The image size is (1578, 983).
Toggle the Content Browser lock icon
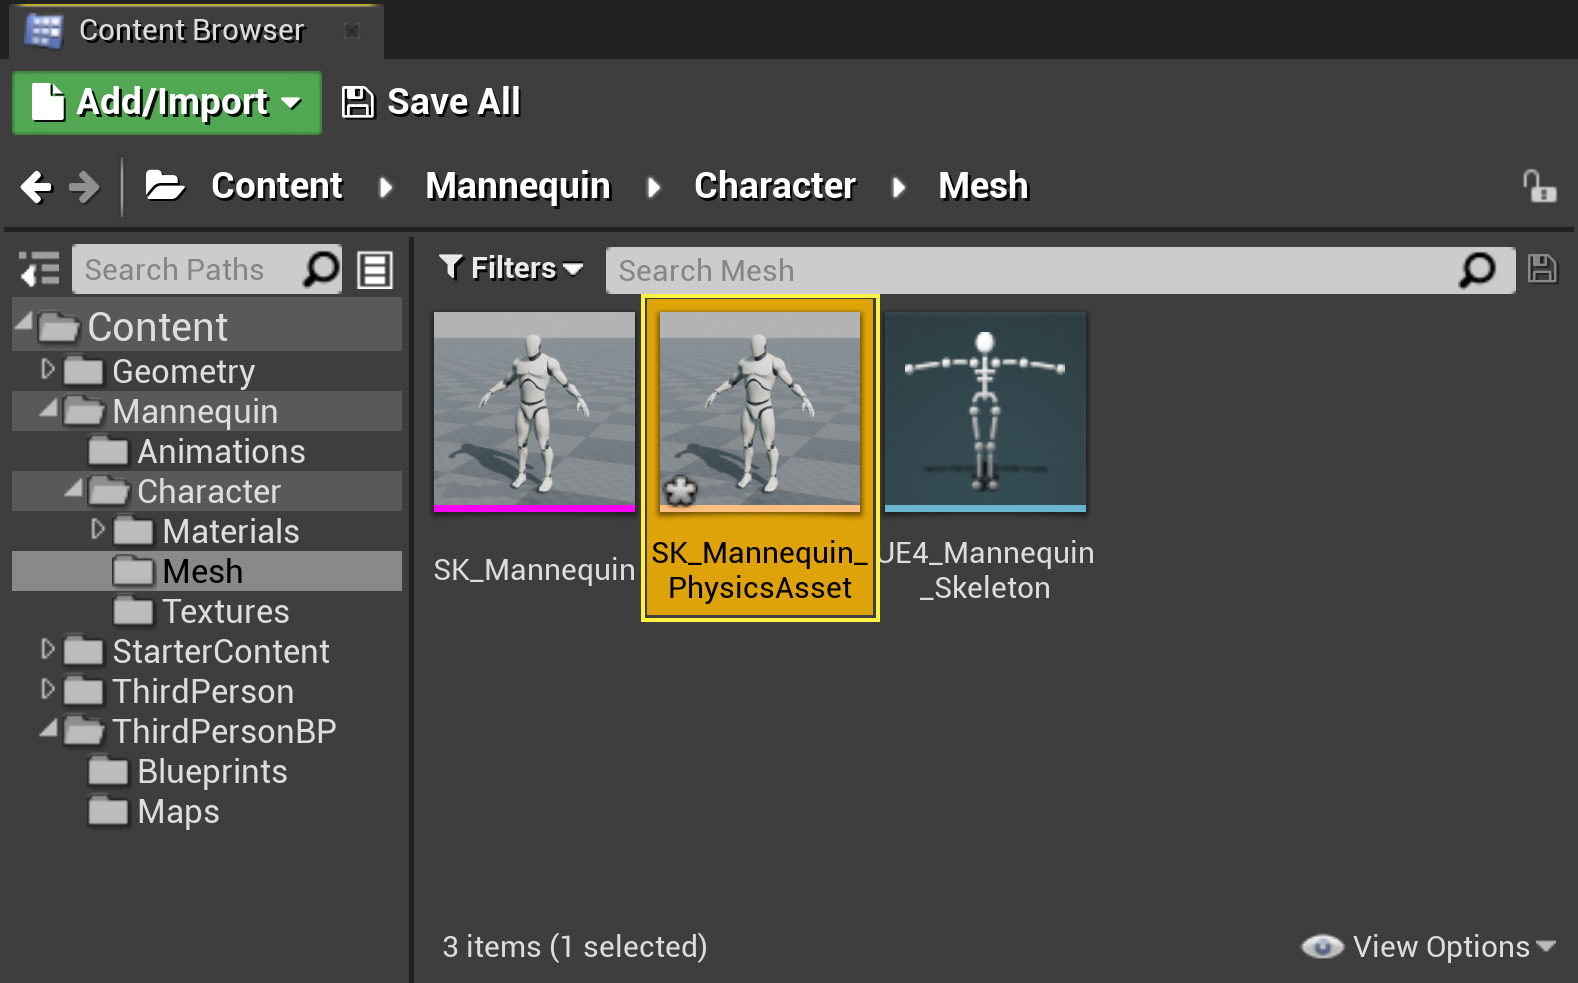1539,186
